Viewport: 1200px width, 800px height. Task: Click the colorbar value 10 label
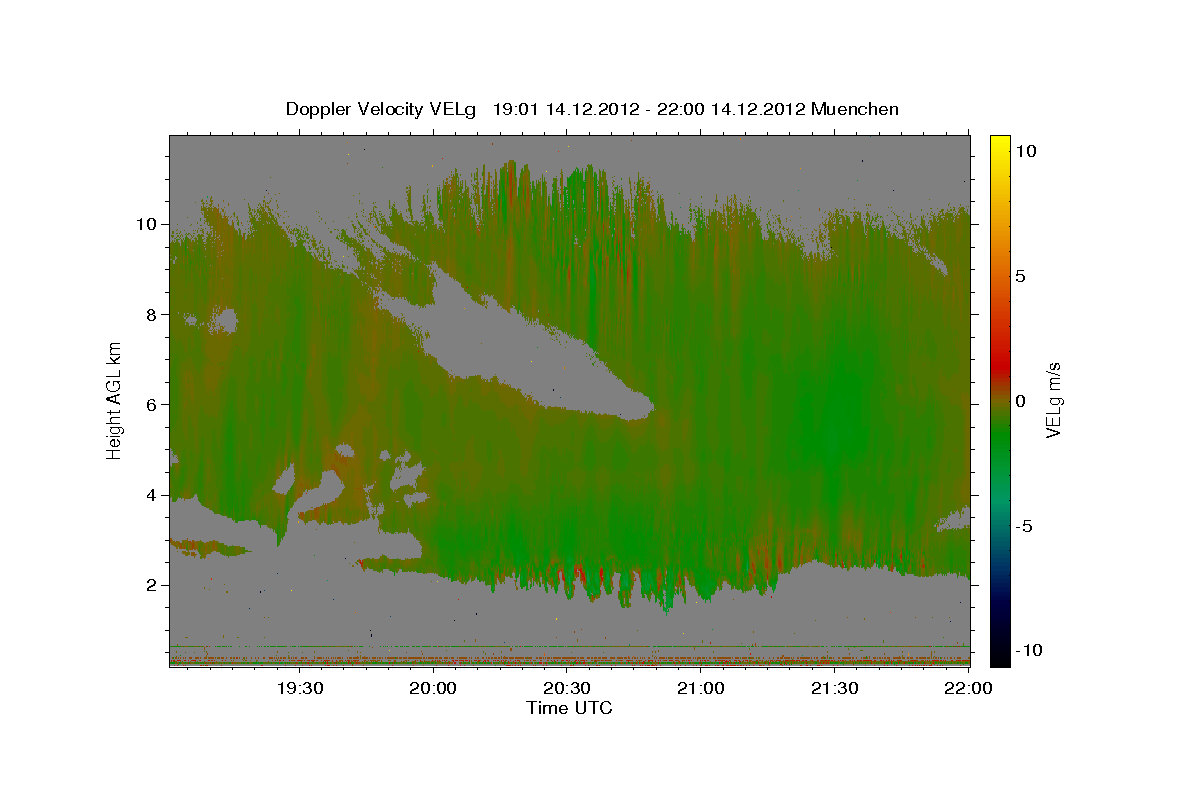1025,150
